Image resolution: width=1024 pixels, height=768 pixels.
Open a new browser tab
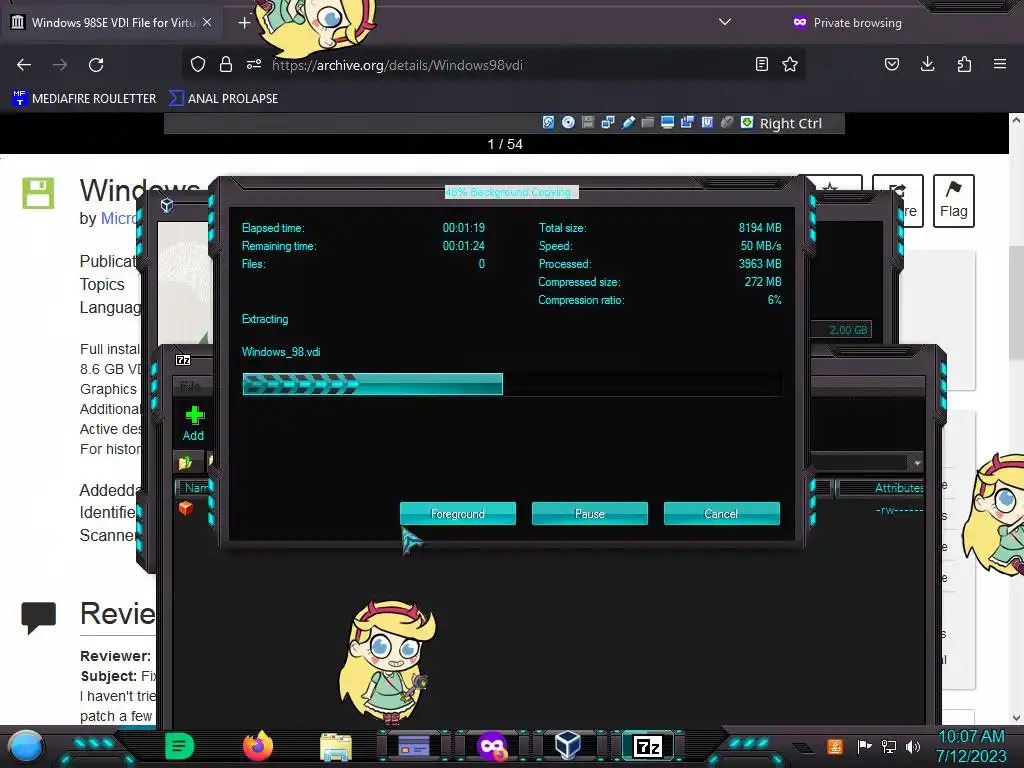244,23
